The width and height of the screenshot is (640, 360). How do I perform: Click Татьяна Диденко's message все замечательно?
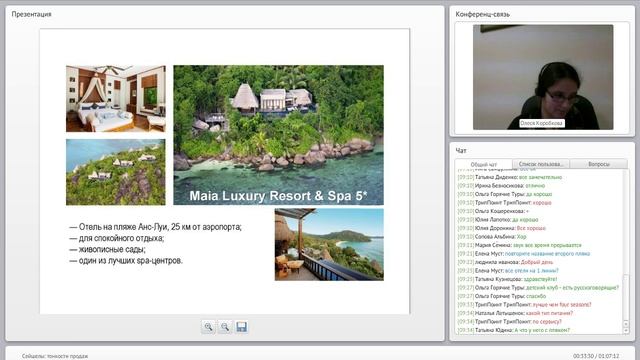pos(510,177)
